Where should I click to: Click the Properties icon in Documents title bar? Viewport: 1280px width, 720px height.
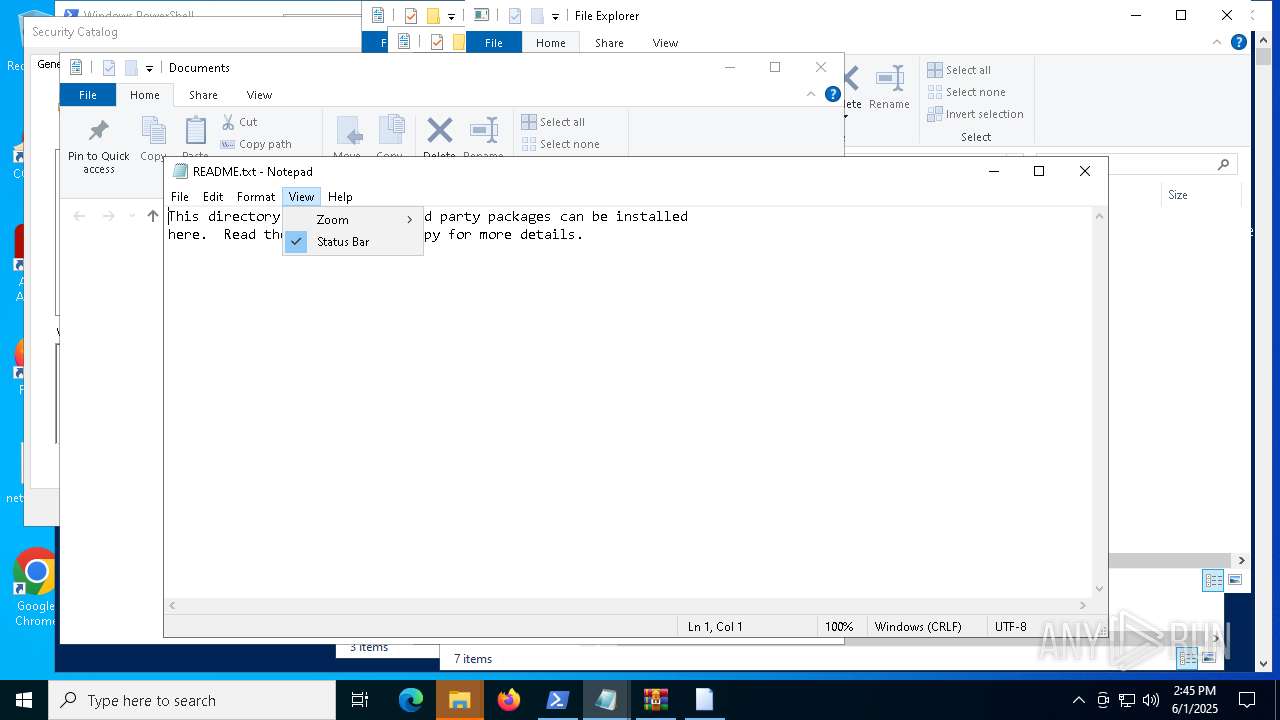tap(108, 68)
